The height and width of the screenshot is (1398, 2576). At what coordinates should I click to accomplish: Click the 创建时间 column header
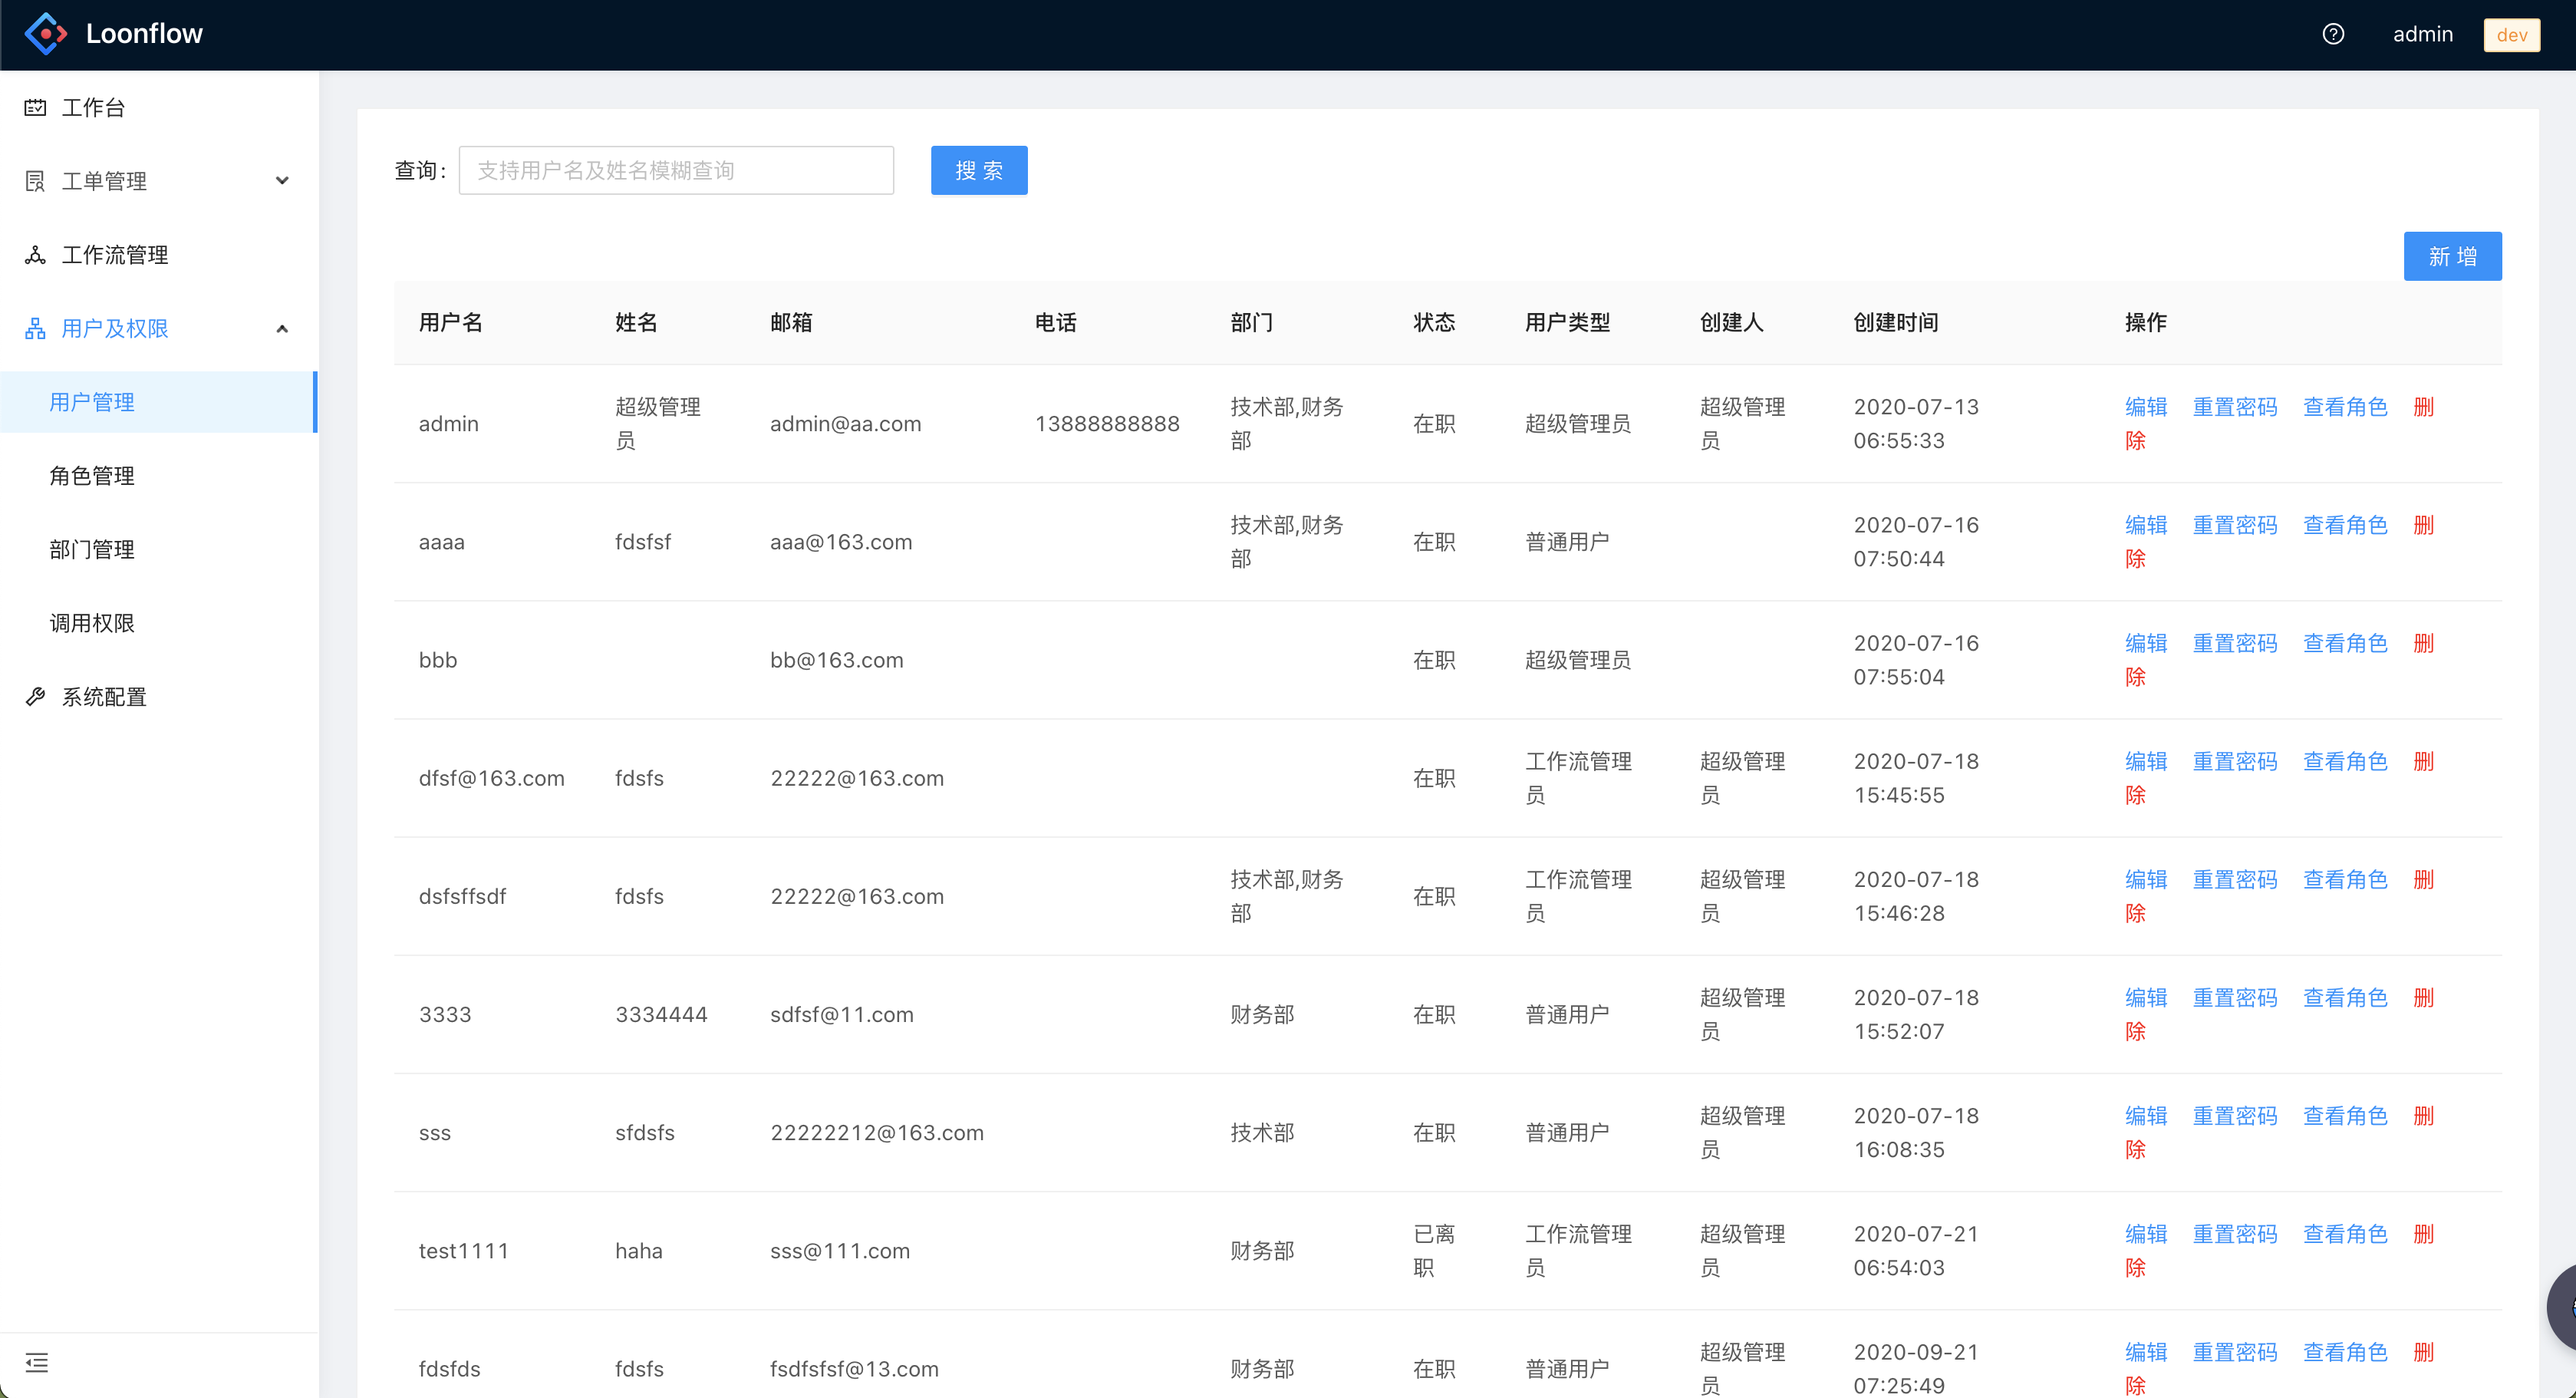click(x=1896, y=322)
